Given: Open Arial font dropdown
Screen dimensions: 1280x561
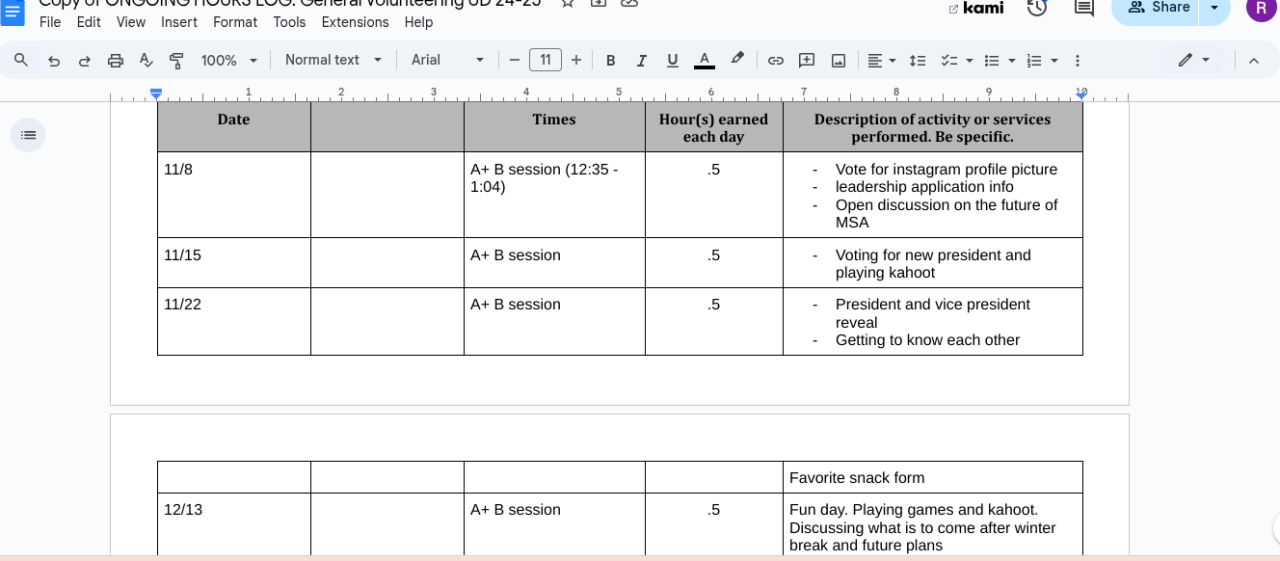Looking at the screenshot, I should (x=447, y=60).
